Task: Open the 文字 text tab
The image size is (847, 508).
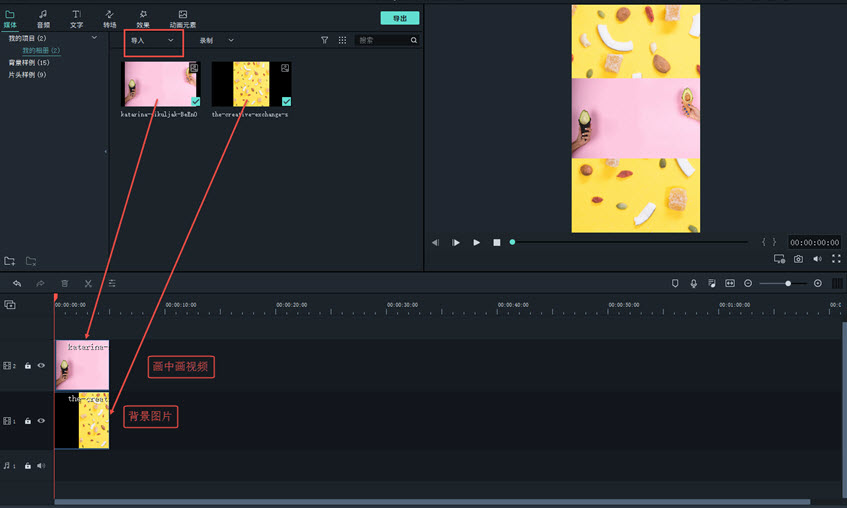Action: pyautogui.click(x=76, y=18)
